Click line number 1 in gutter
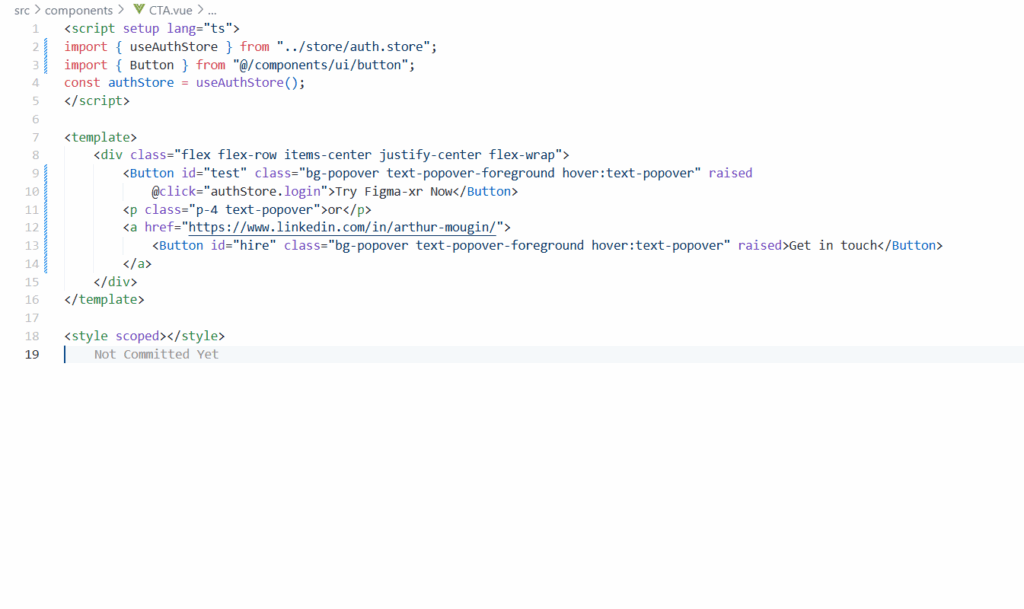This screenshot has height=609, width=1024. click(x=35, y=29)
